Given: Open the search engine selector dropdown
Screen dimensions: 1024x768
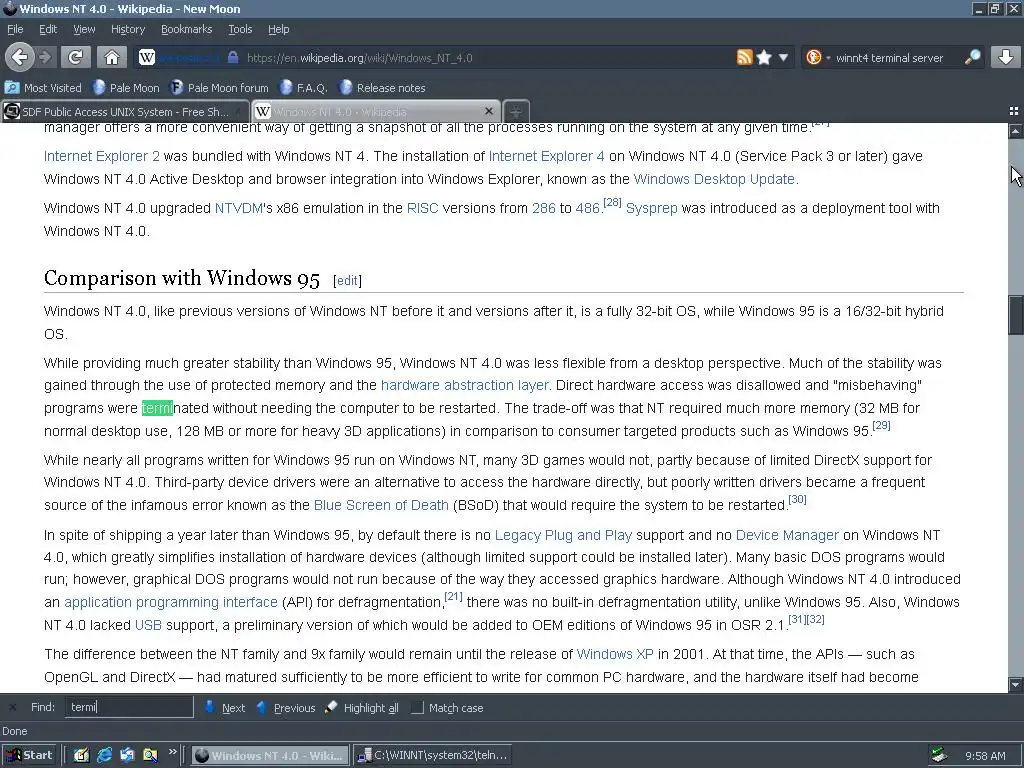Looking at the screenshot, I should (x=817, y=57).
